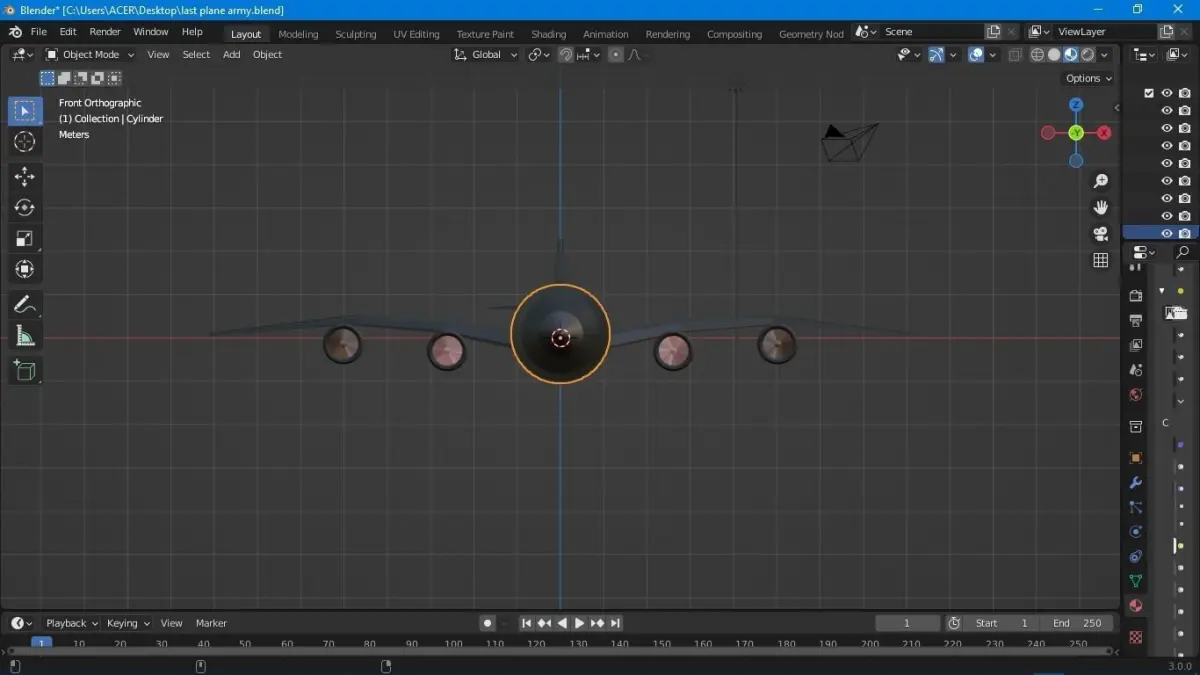Click the jump to start frame button
The image size is (1200, 675).
pyautogui.click(x=526, y=623)
